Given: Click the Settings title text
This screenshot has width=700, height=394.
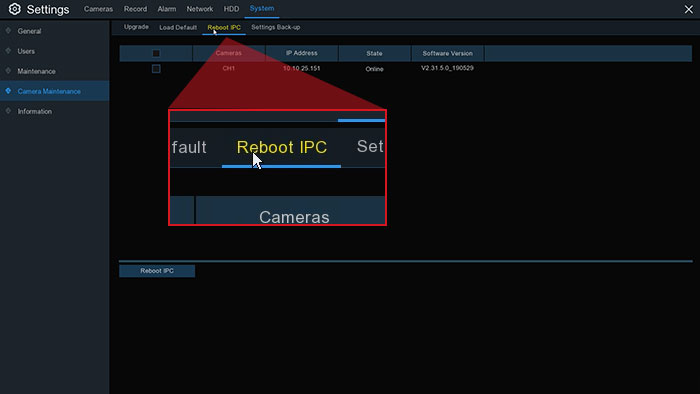Looking at the screenshot, I should (x=48, y=9).
